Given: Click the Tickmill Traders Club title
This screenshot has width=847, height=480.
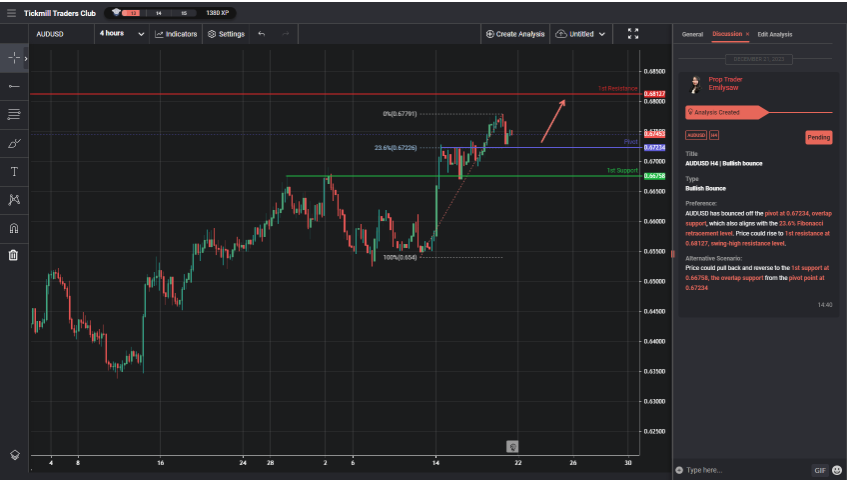Looking at the screenshot, I should (x=59, y=13).
